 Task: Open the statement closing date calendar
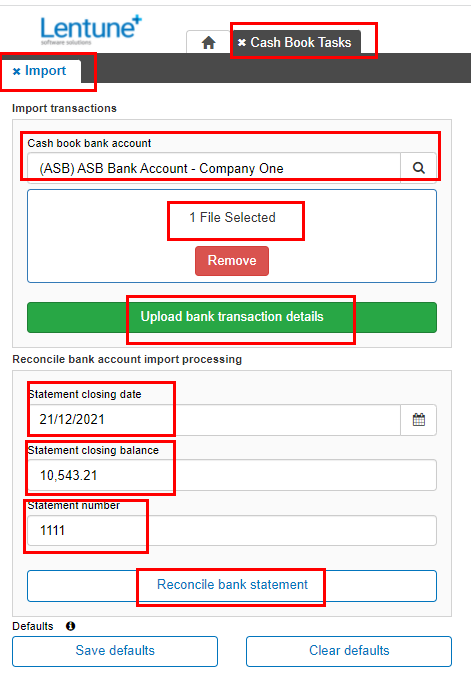(x=418, y=420)
